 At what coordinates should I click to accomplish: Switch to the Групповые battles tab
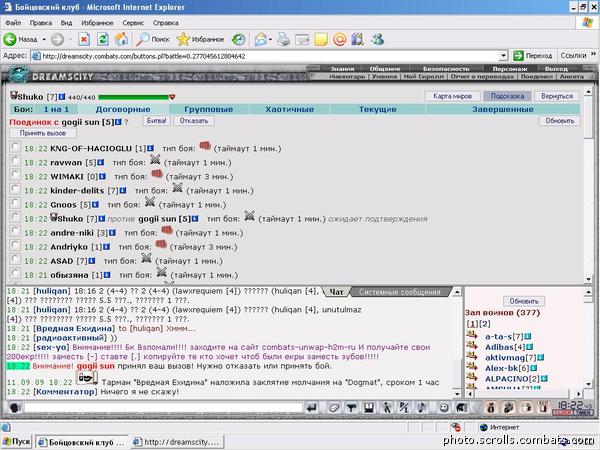click(209, 109)
